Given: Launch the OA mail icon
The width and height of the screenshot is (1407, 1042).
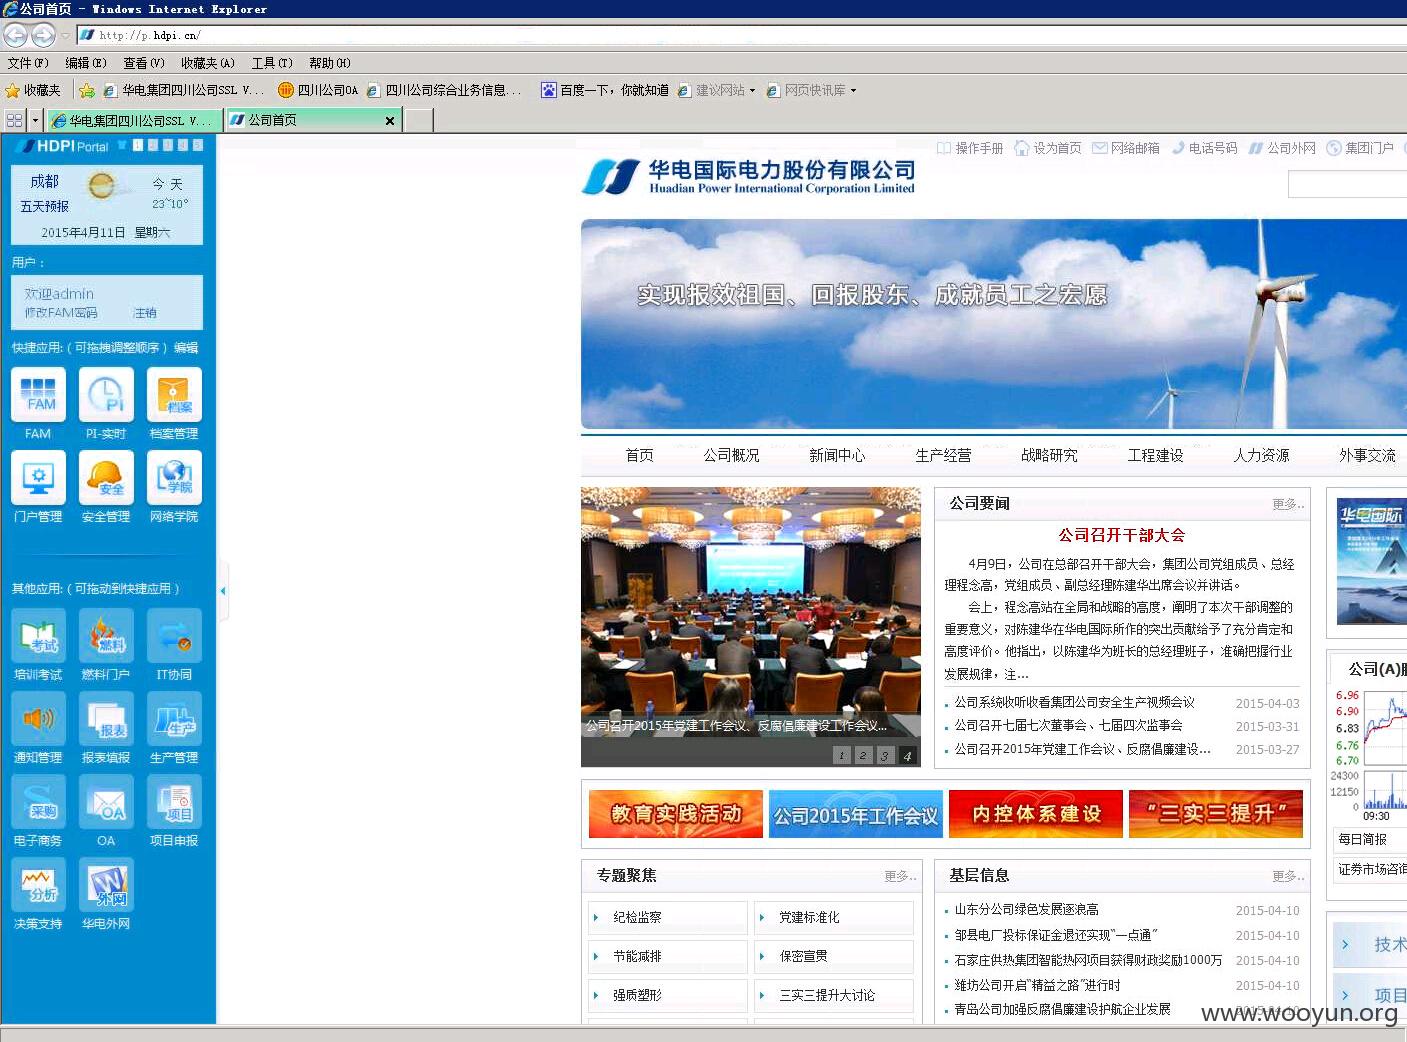Looking at the screenshot, I should click(x=106, y=802).
